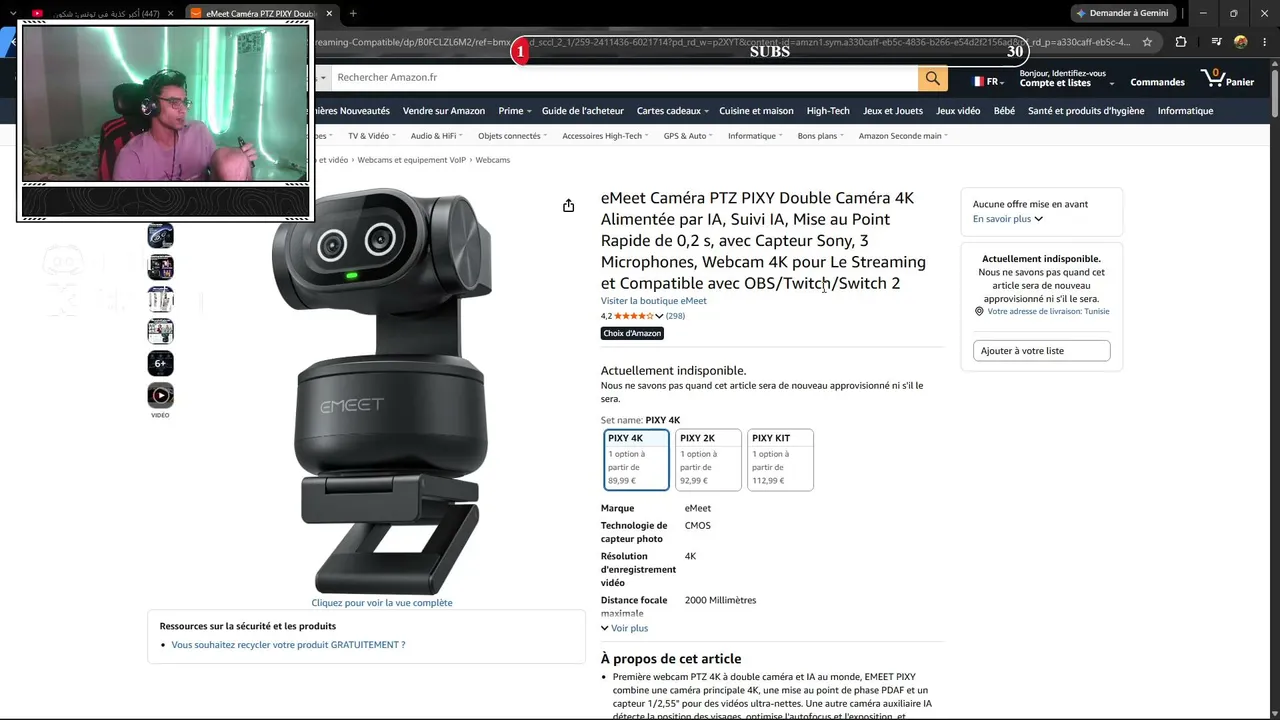Focus the Rechercher Amazon.fr search field
This screenshot has height=720, width=1280.
click(623, 78)
